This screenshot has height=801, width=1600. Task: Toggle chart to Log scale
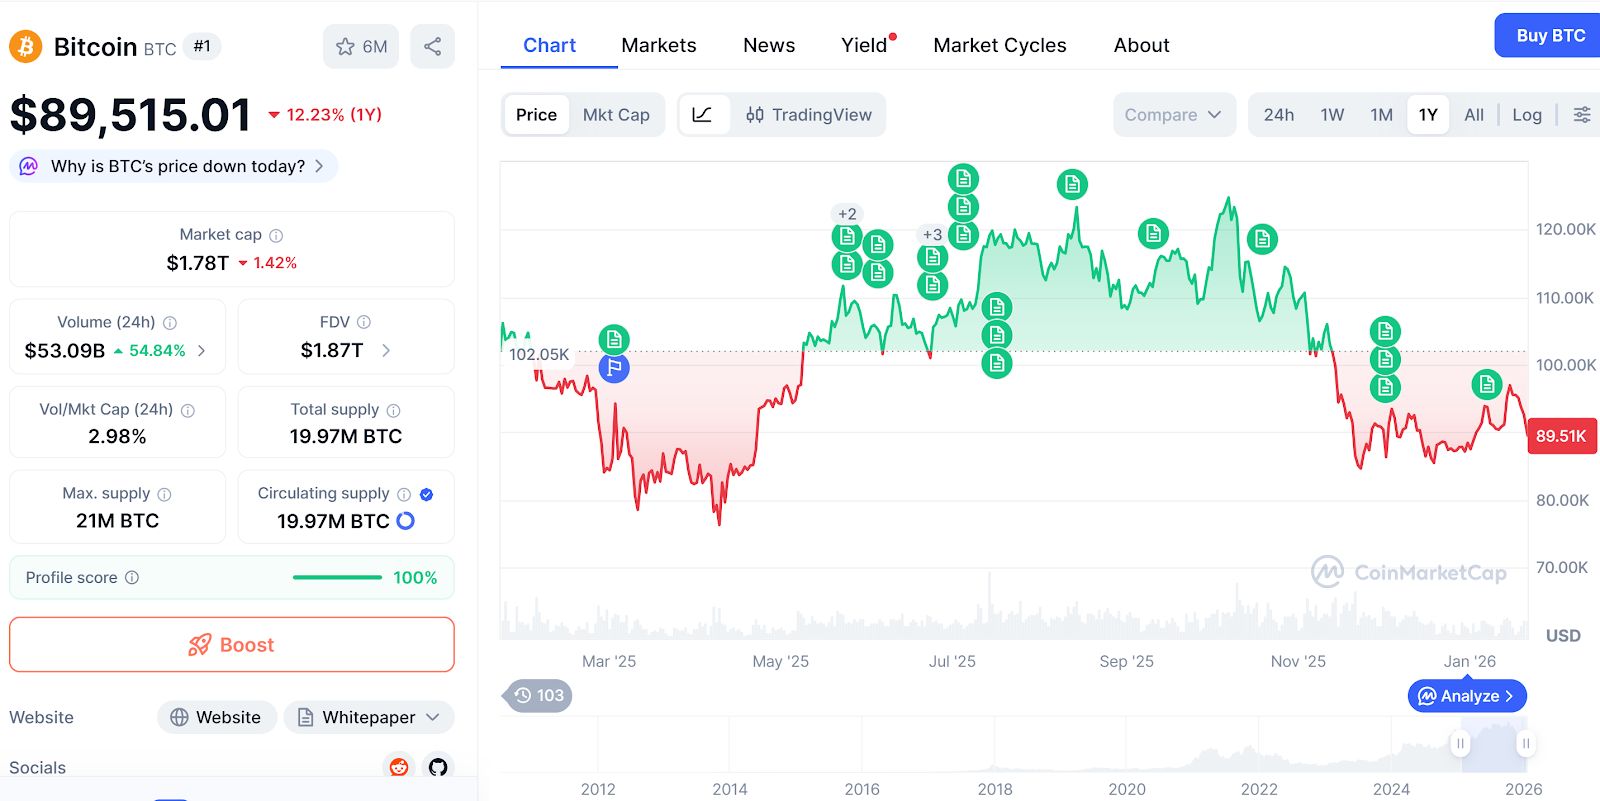tap(1526, 114)
